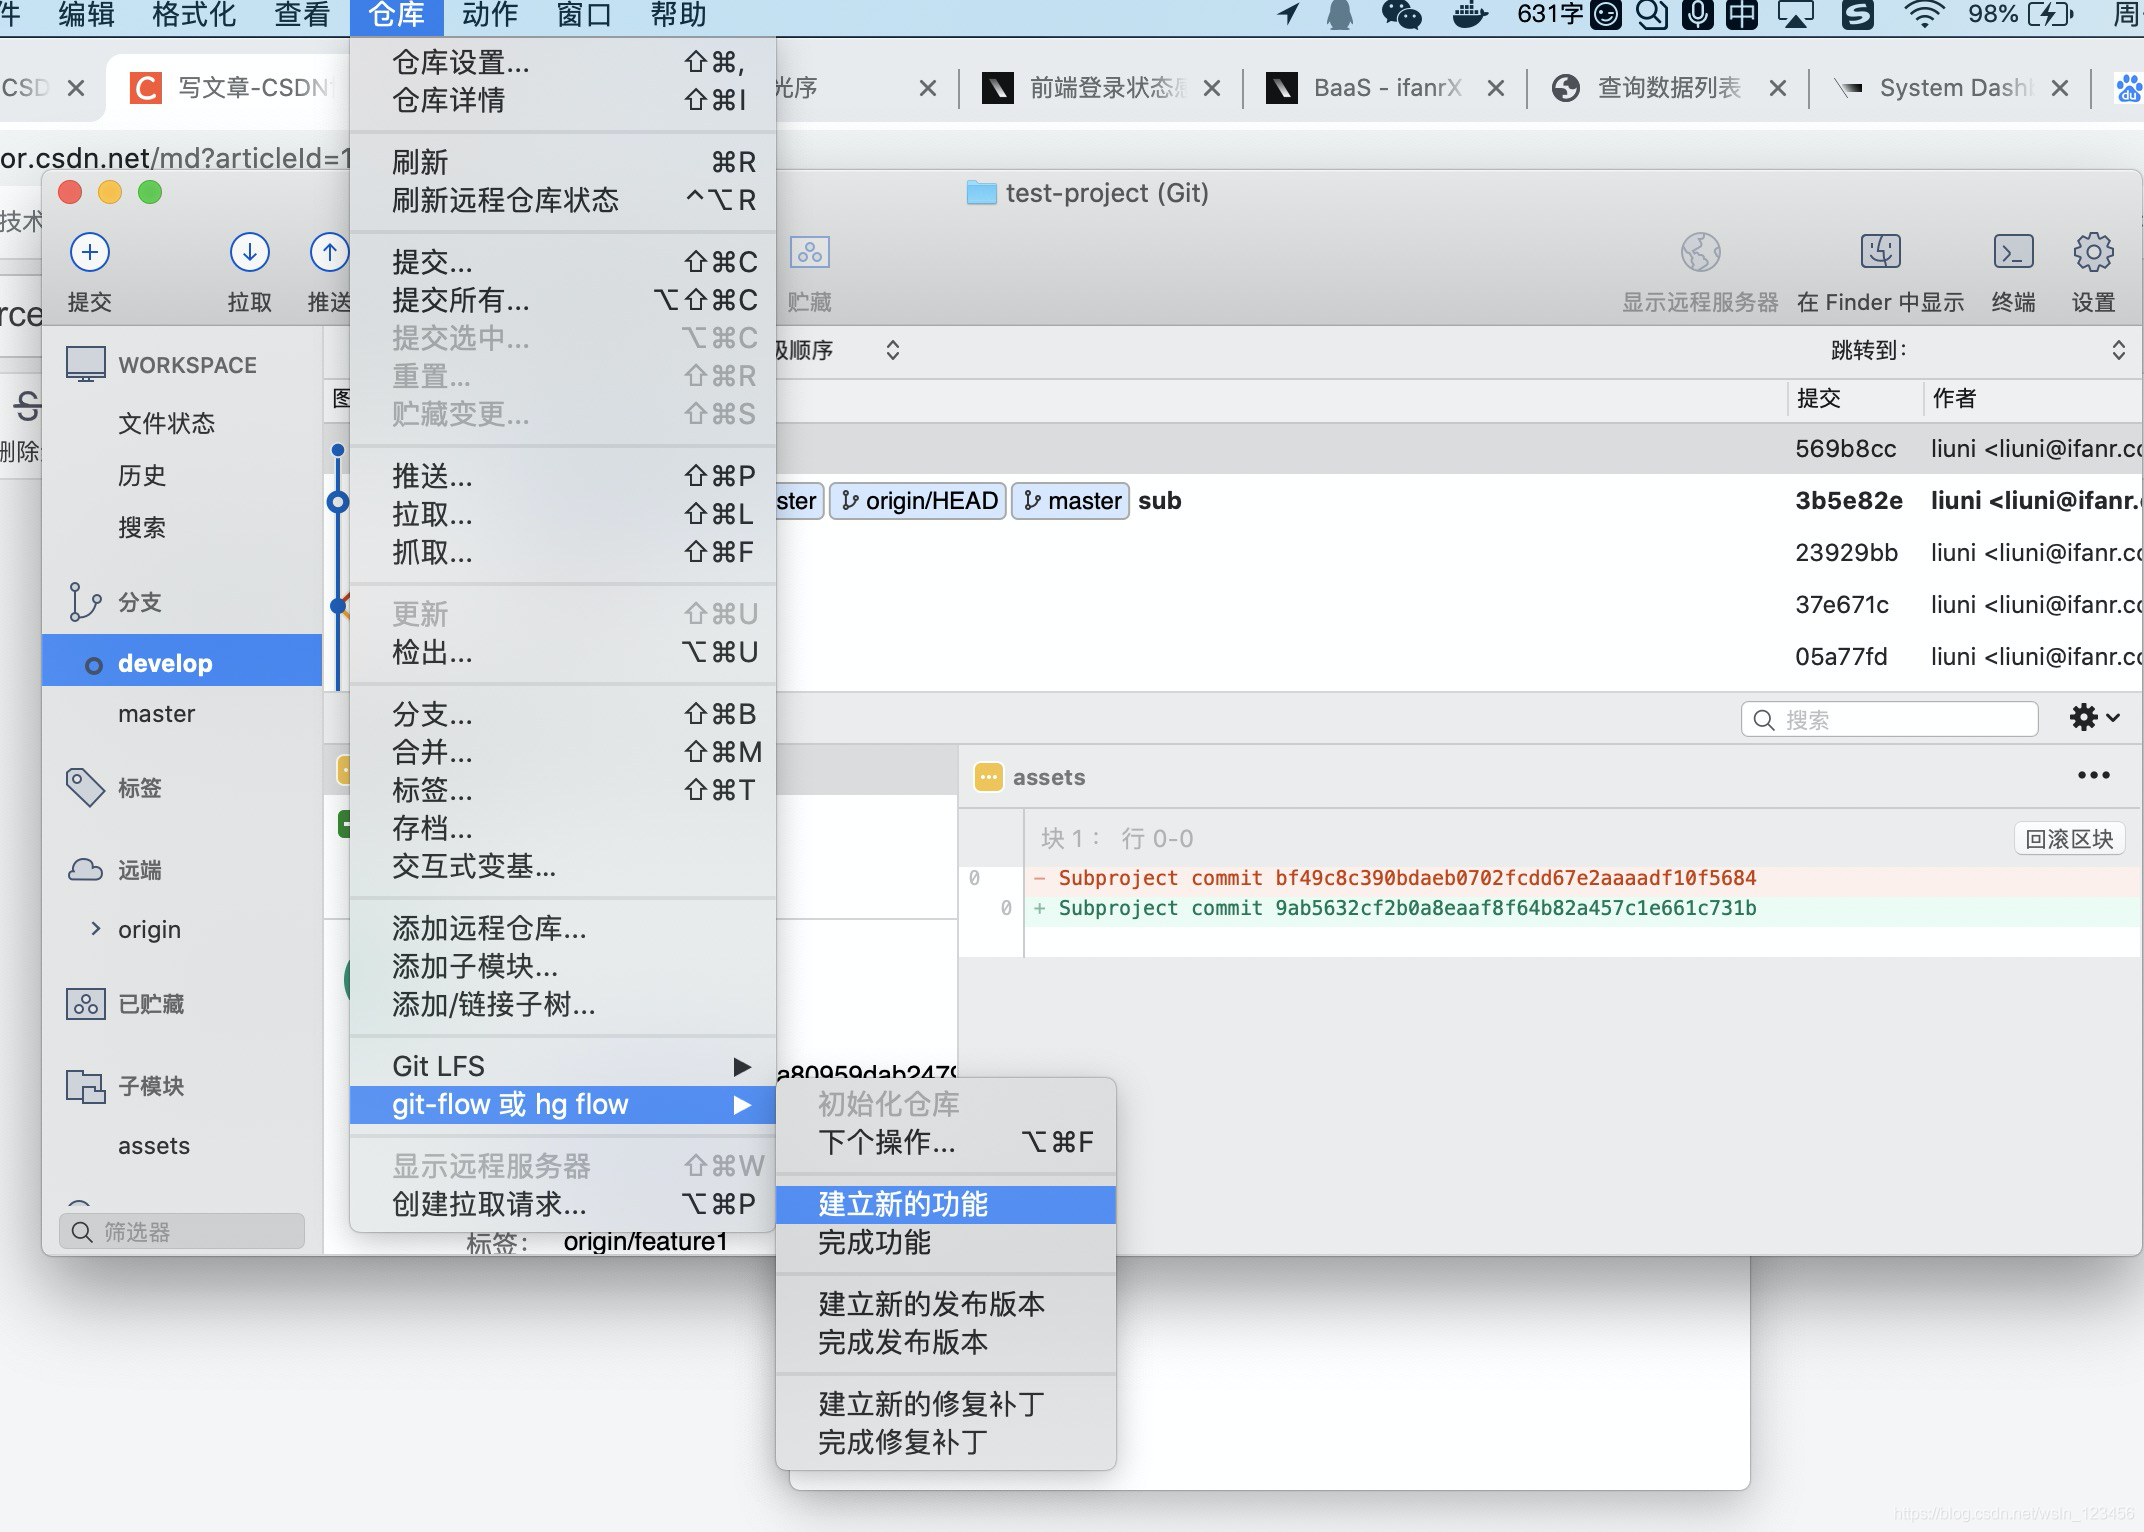
Task: Click the Pull (拉取) toolbar icon
Action: click(x=249, y=253)
